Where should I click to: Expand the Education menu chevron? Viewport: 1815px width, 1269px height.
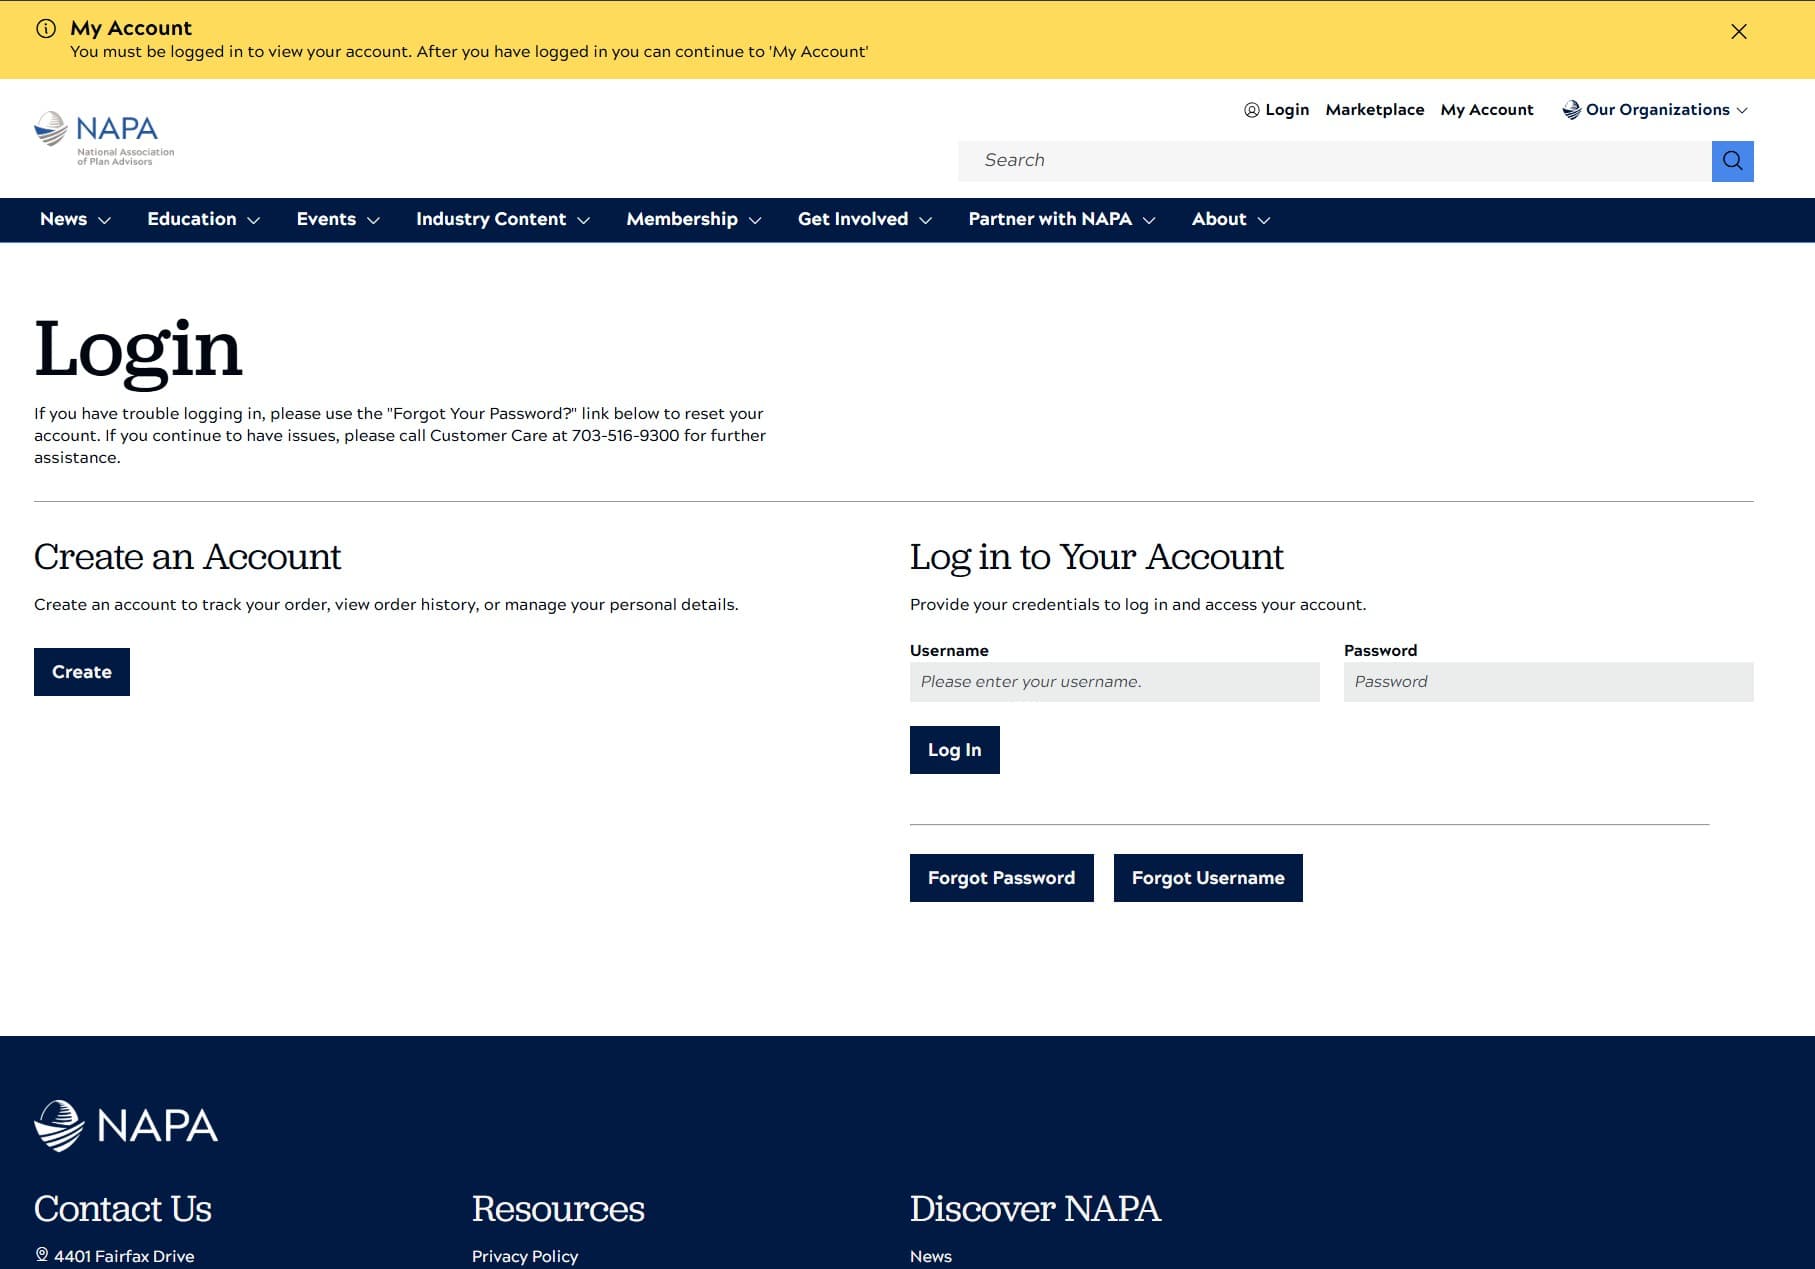(x=254, y=220)
